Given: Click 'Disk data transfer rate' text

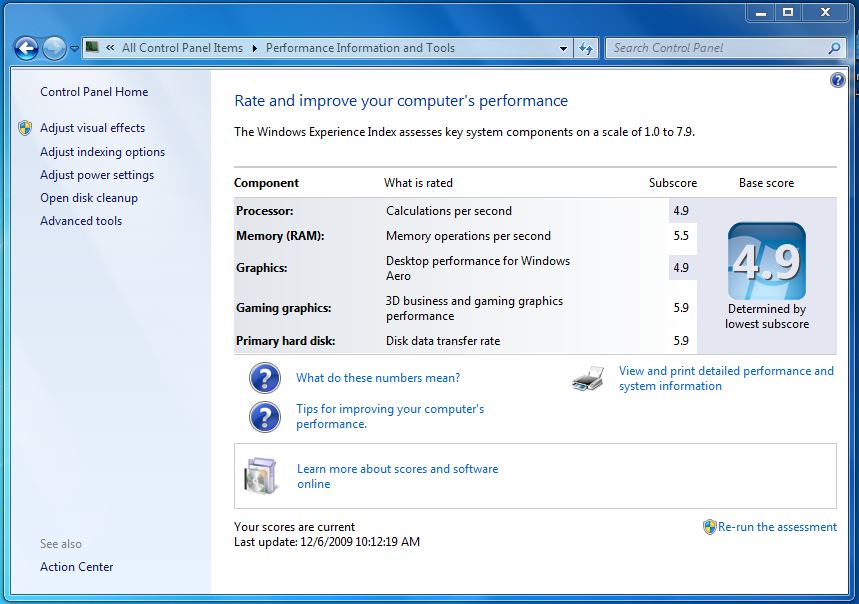Looking at the screenshot, I should [443, 341].
